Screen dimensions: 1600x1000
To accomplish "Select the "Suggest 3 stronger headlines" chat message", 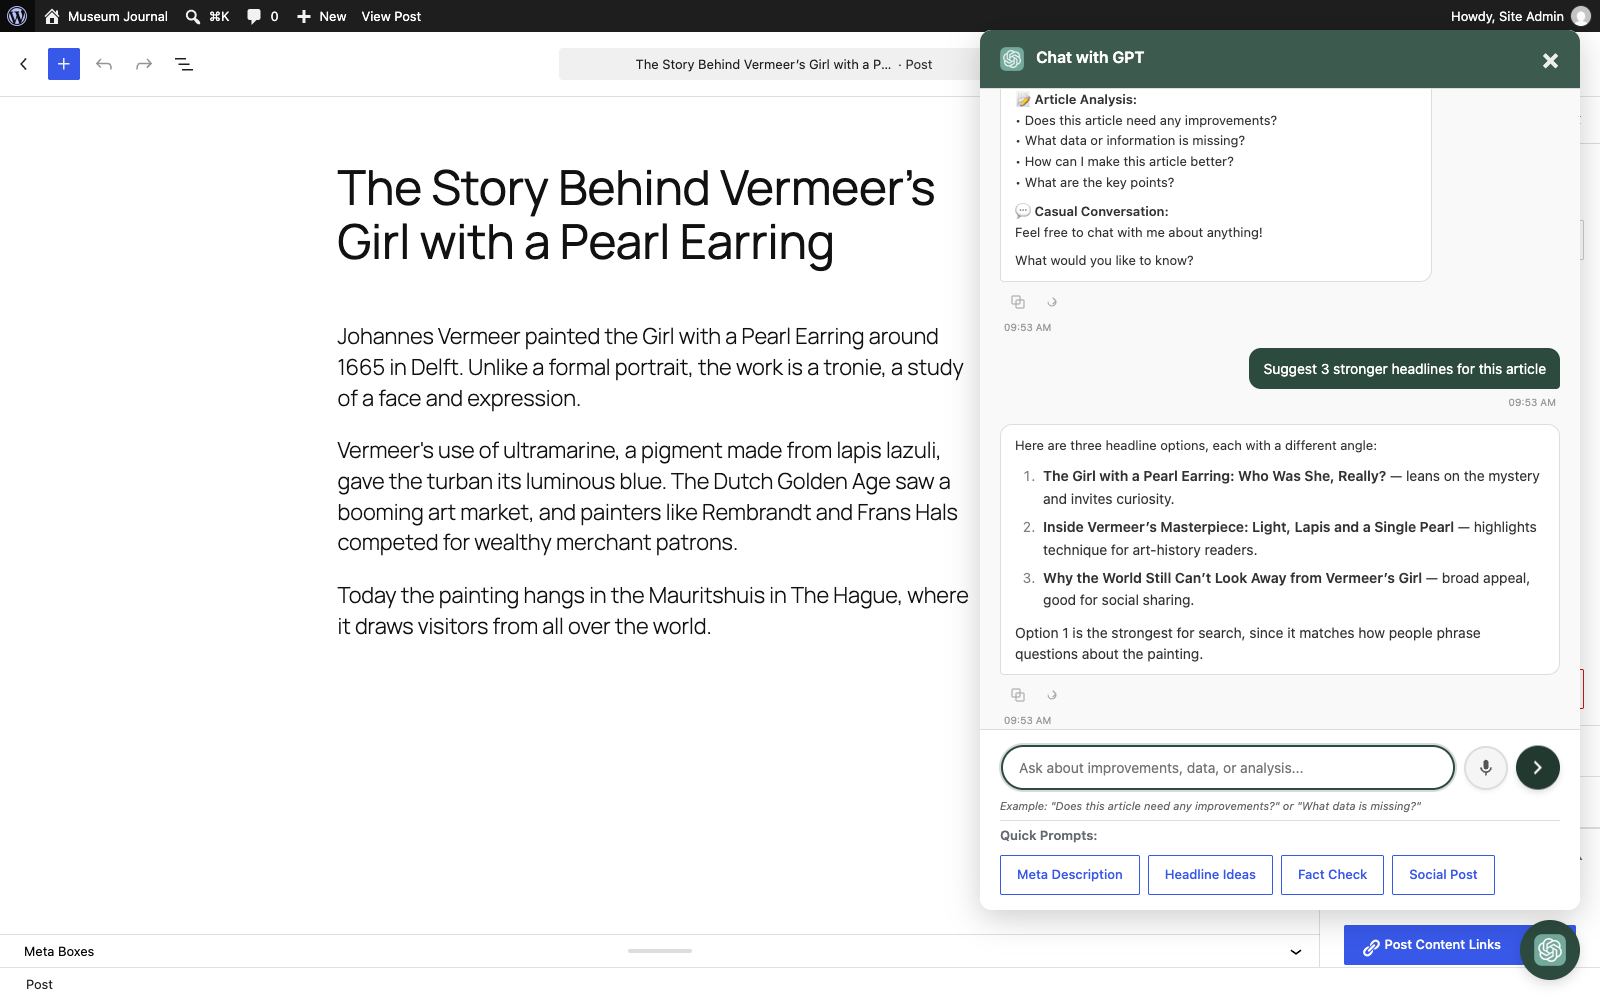I will point(1404,369).
